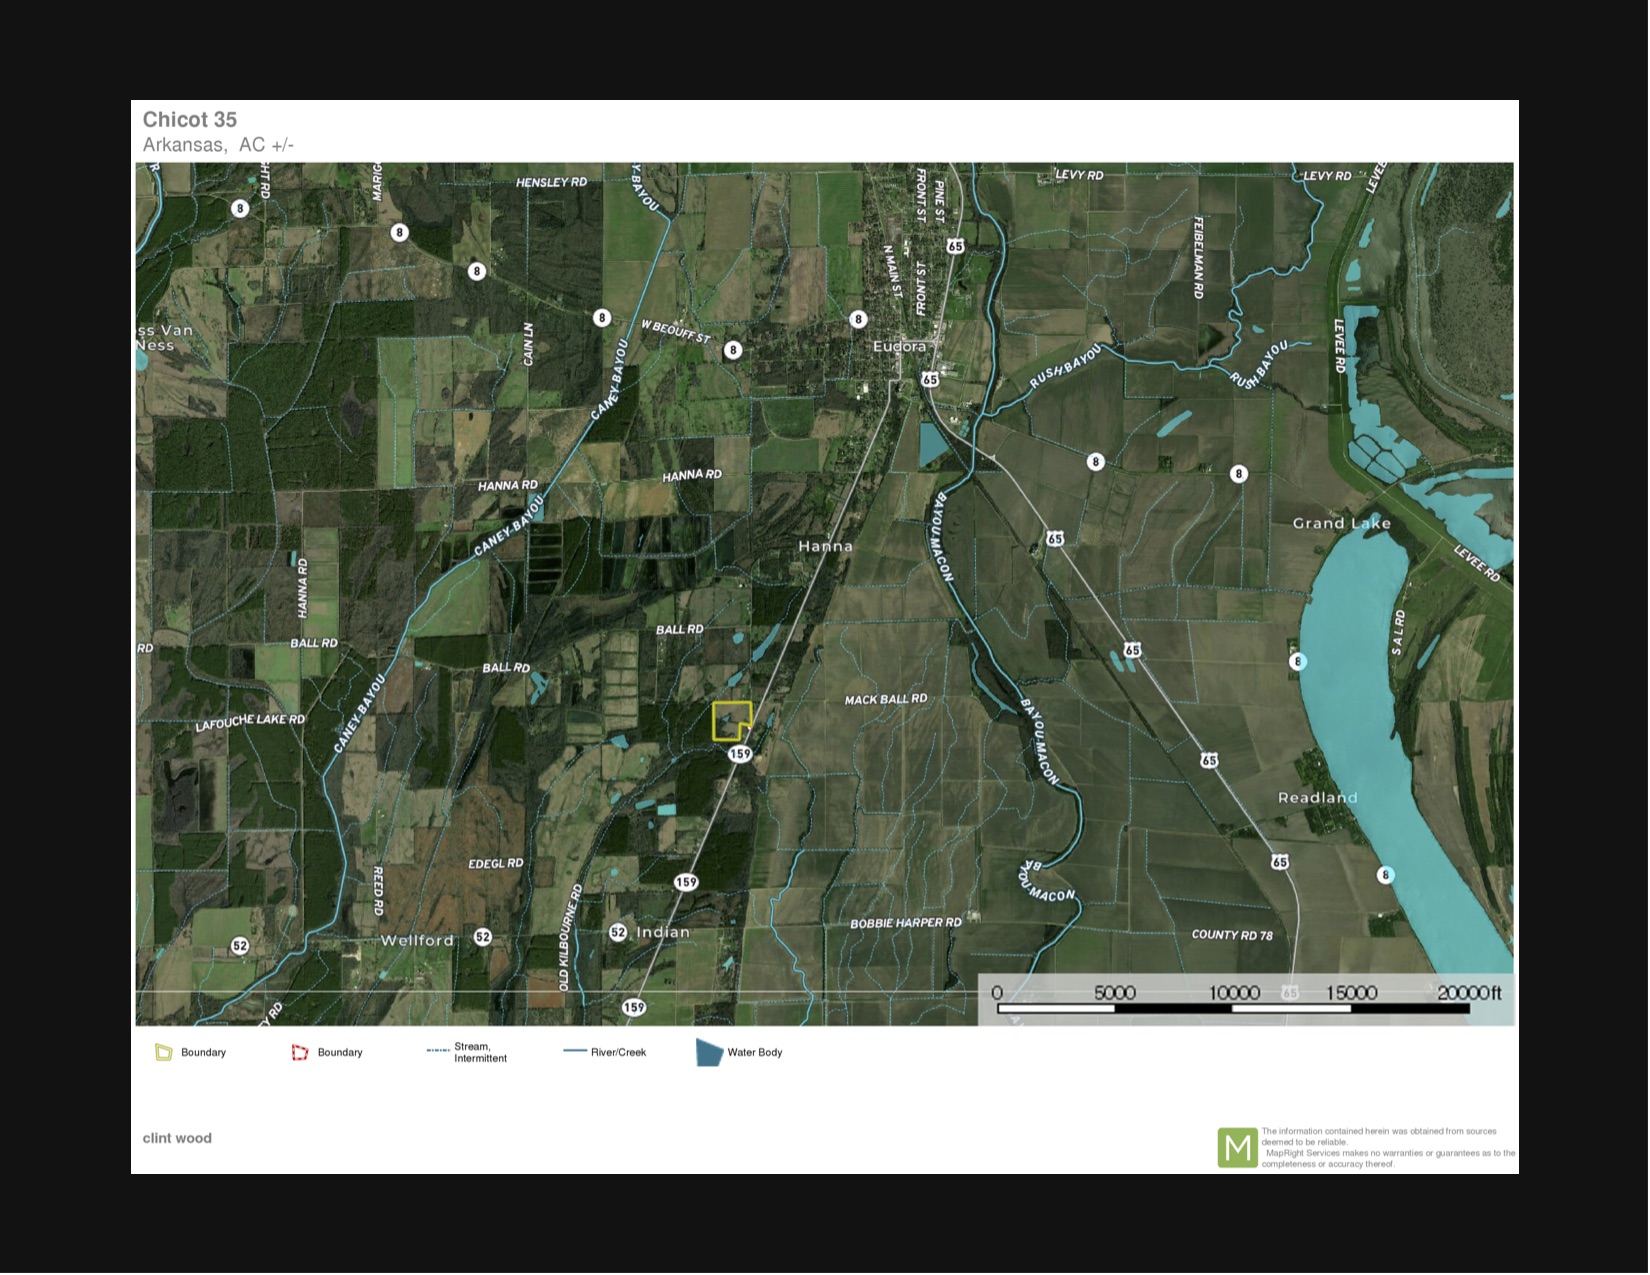Click the Readland place label
1650x1275 pixels.
[x=1317, y=798]
